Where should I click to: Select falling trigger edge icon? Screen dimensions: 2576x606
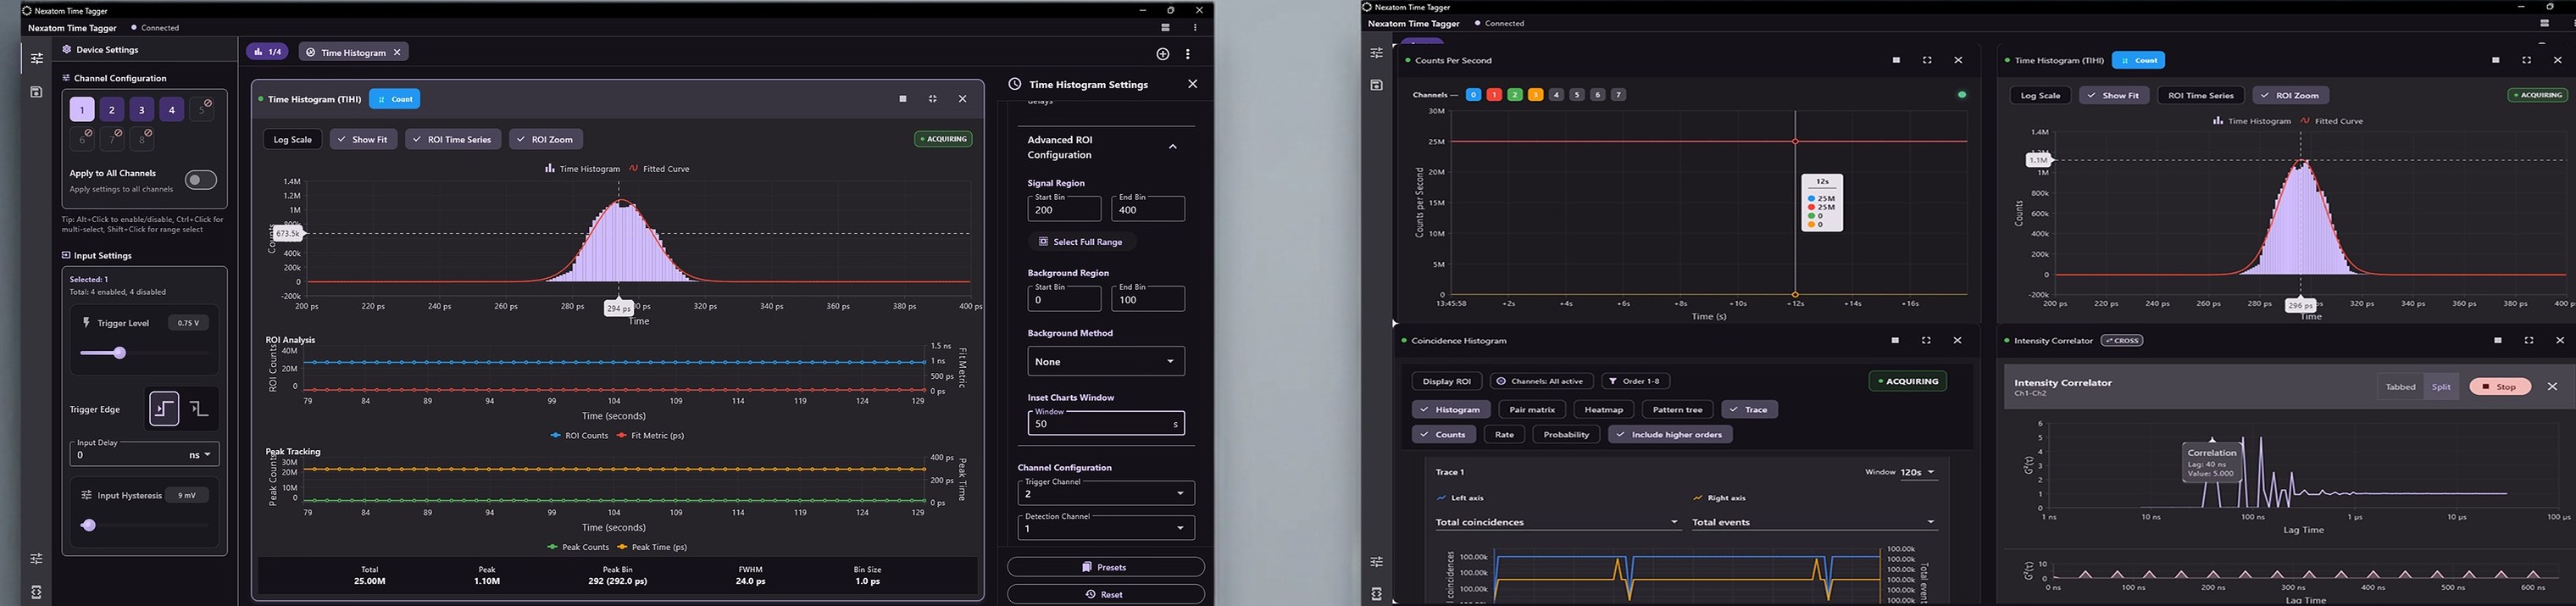click(200, 408)
